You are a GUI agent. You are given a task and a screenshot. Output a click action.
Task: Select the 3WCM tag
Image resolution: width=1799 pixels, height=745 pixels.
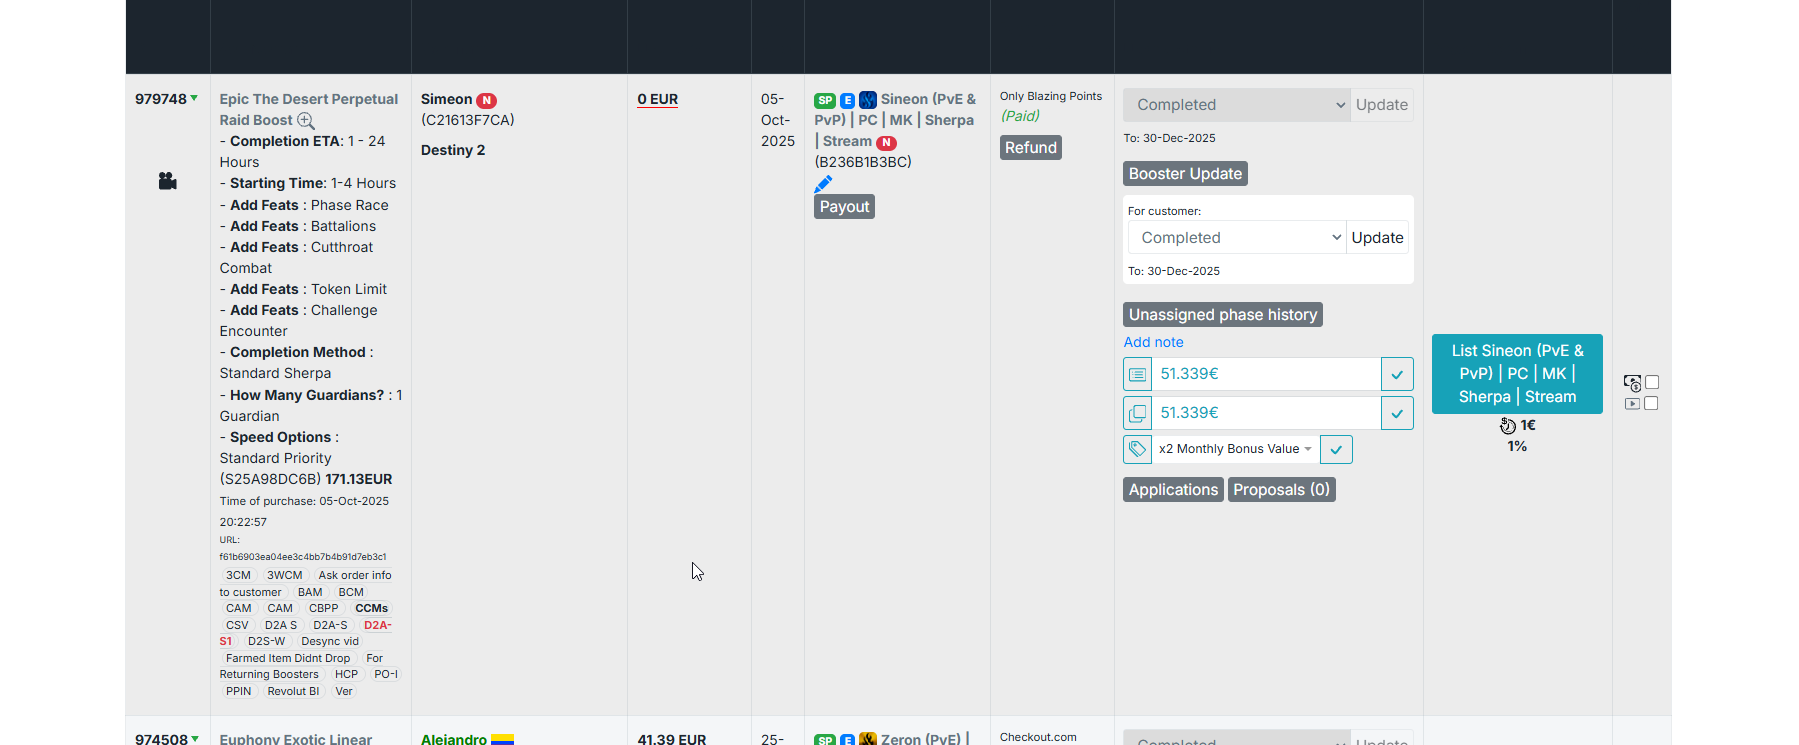(284, 576)
